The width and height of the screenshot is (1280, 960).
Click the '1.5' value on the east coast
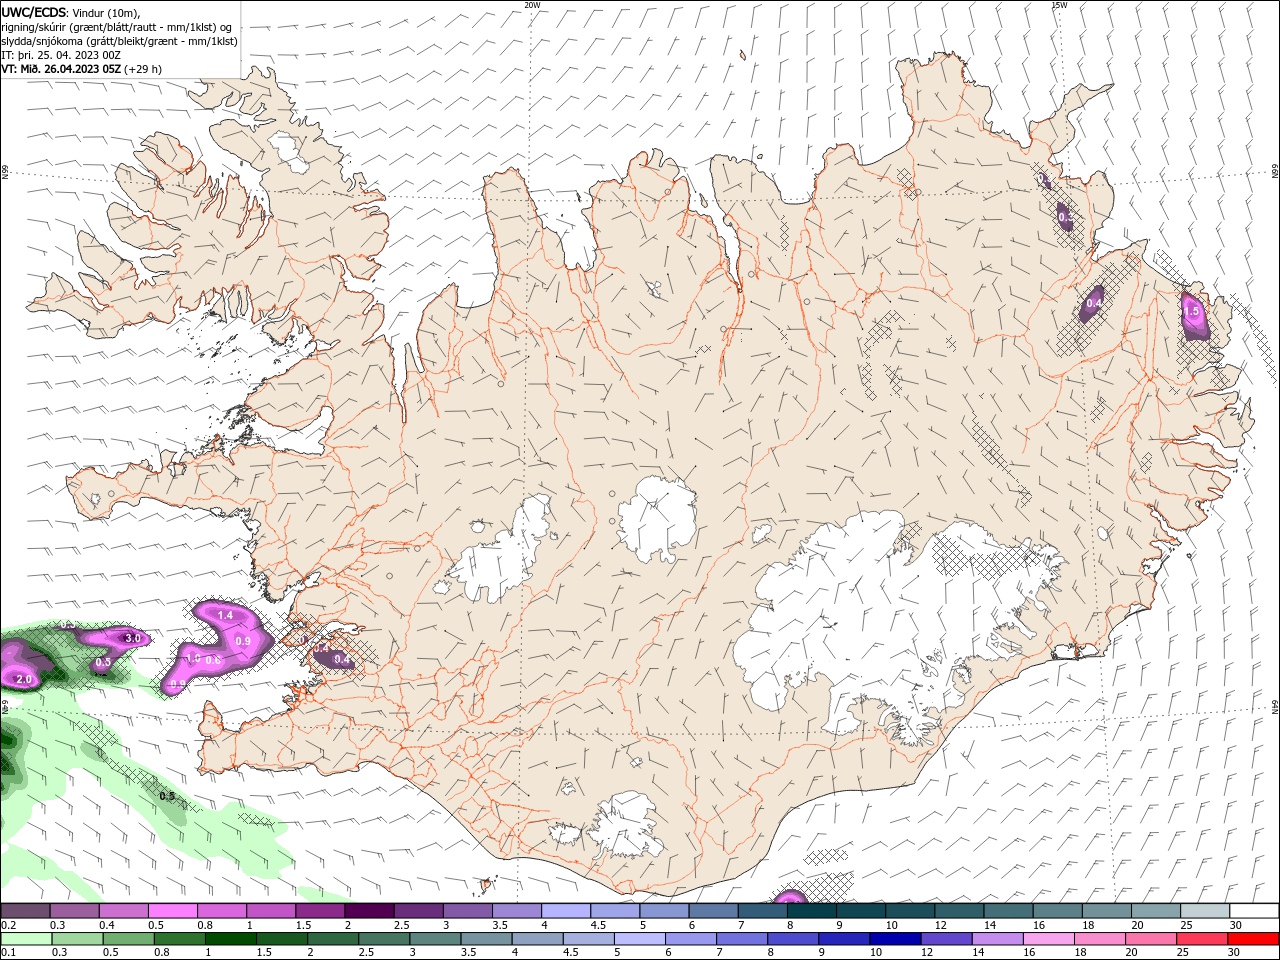(1191, 312)
